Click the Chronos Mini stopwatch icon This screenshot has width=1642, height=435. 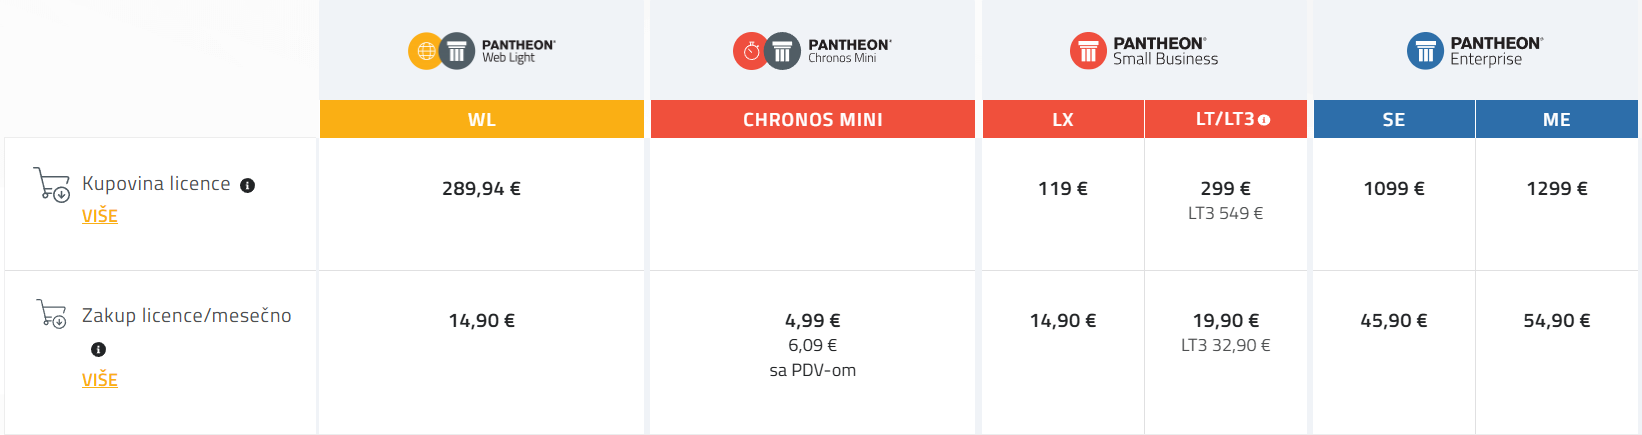pyautogui.click(x=750, y=51)
